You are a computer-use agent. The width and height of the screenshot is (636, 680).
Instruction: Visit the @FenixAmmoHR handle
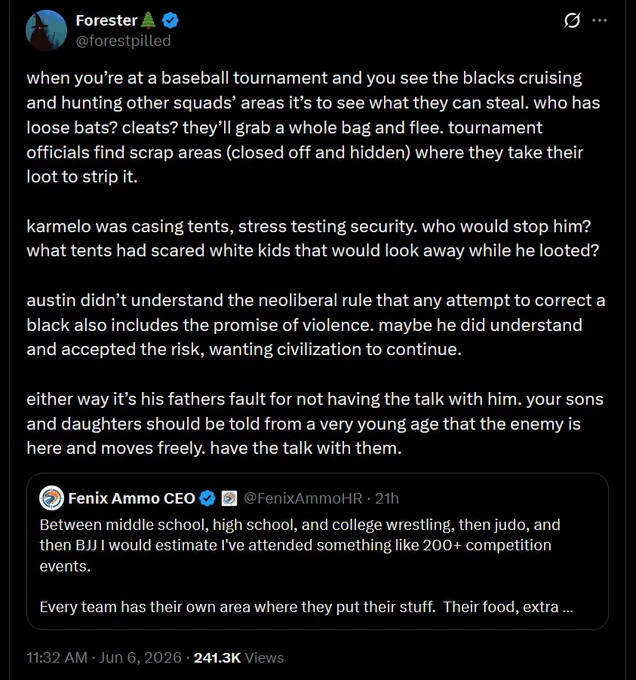[303, 498]
